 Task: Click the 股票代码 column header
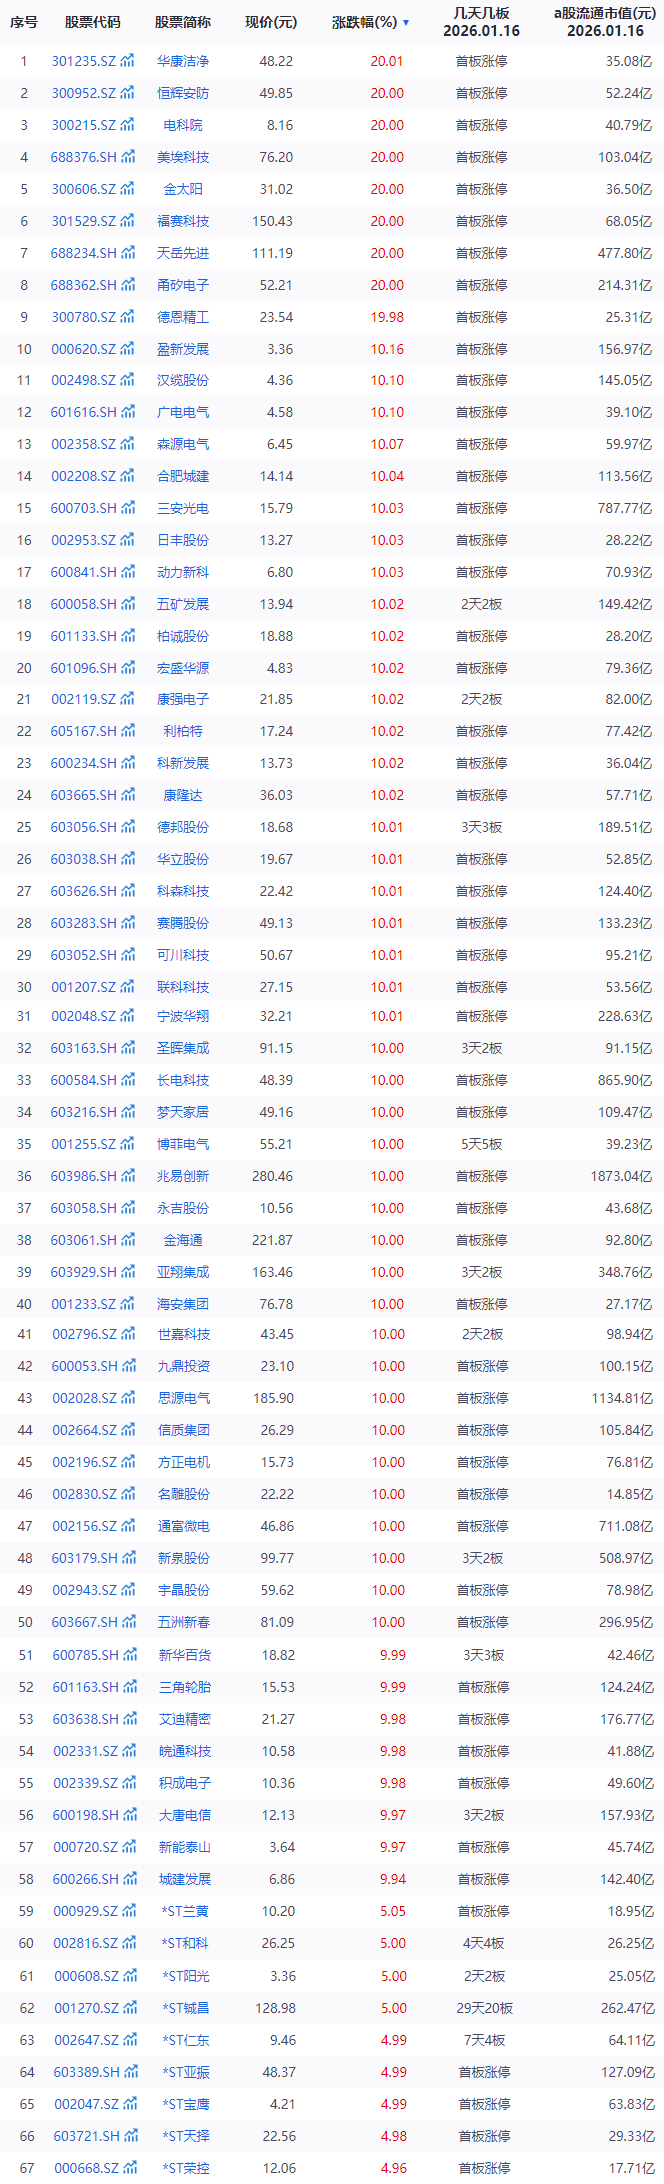[92, 22]
